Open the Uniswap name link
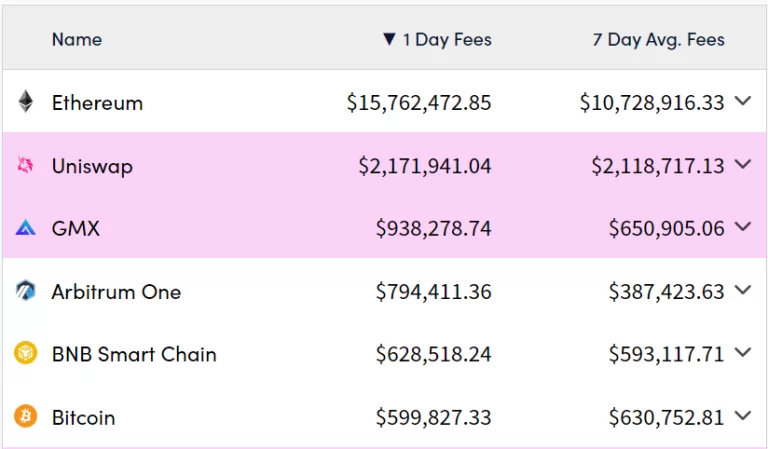The height and width of the screenshot is (449, 768). 92,166
